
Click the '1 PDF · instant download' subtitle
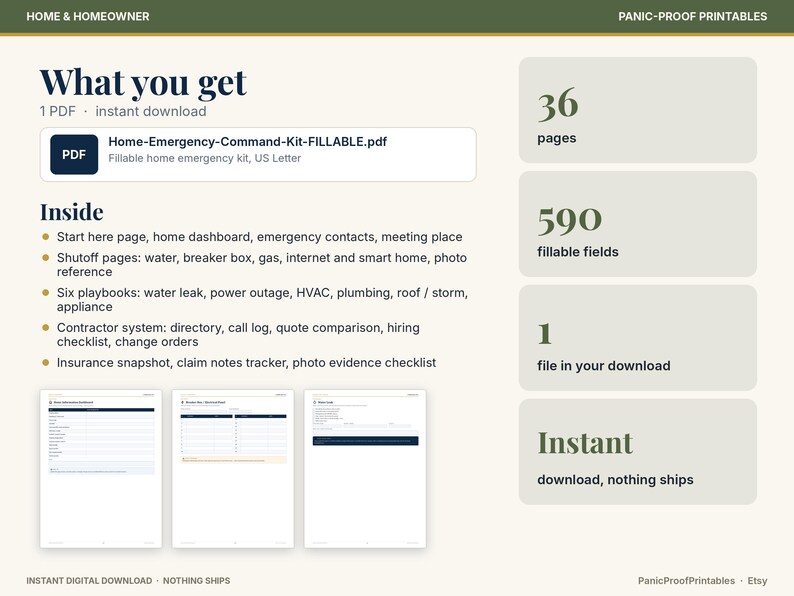pyautogui.click(x=123, y=111)
